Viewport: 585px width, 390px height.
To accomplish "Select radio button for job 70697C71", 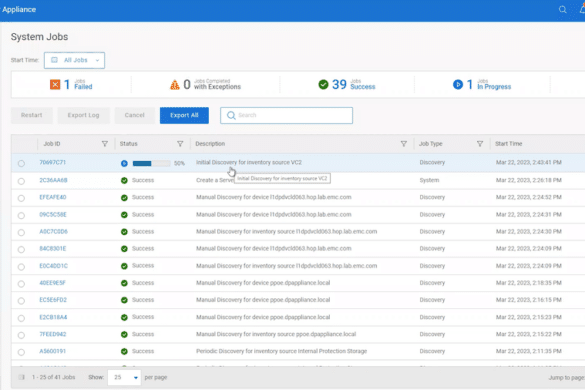I will [21, 163].
